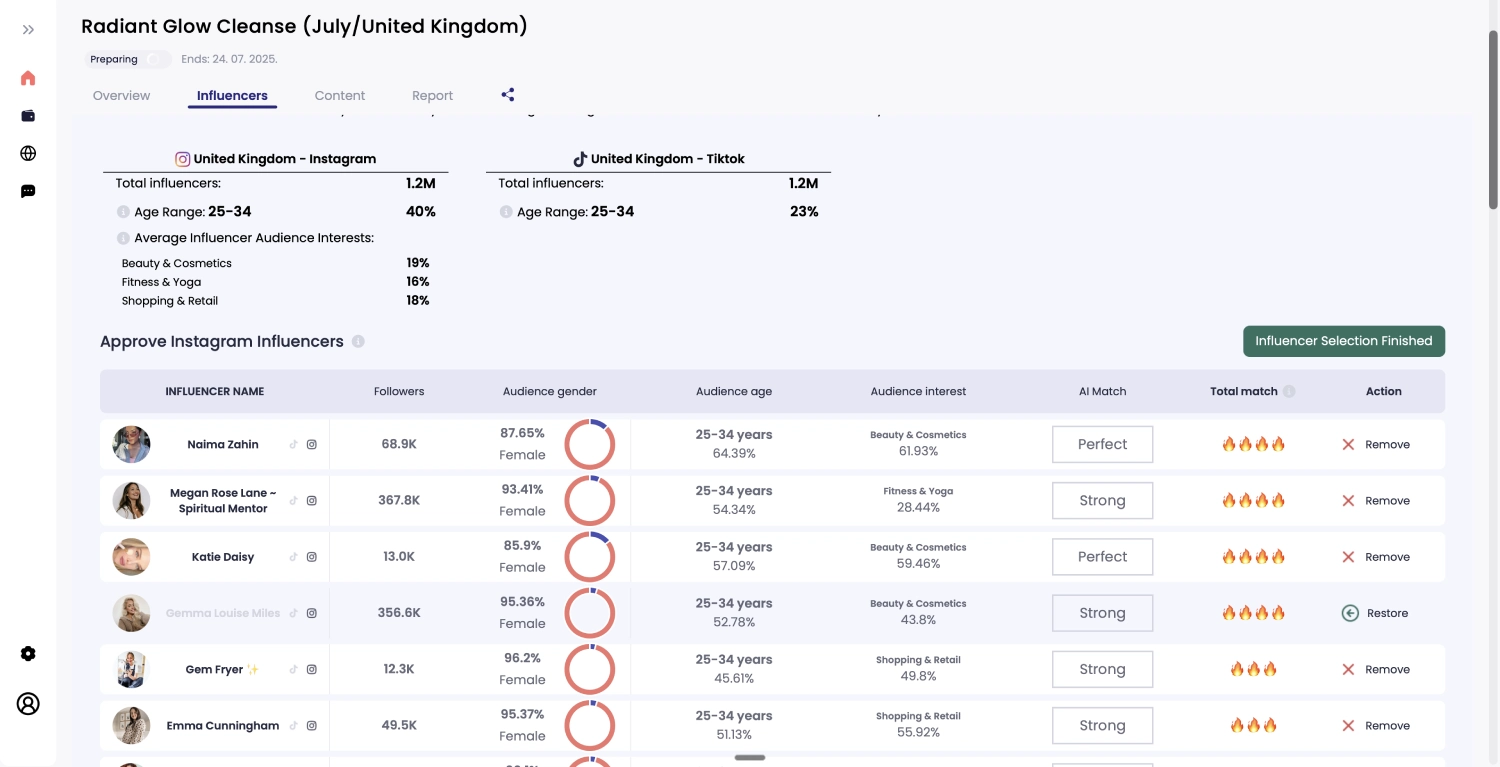
Task: Remove Megan Rose Lane from the list
Action: (x=1376, y=500)
